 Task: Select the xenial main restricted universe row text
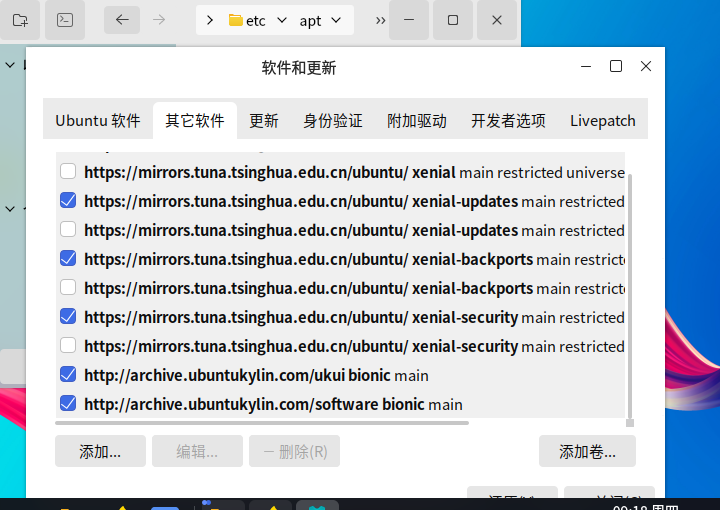coord(354,173)
